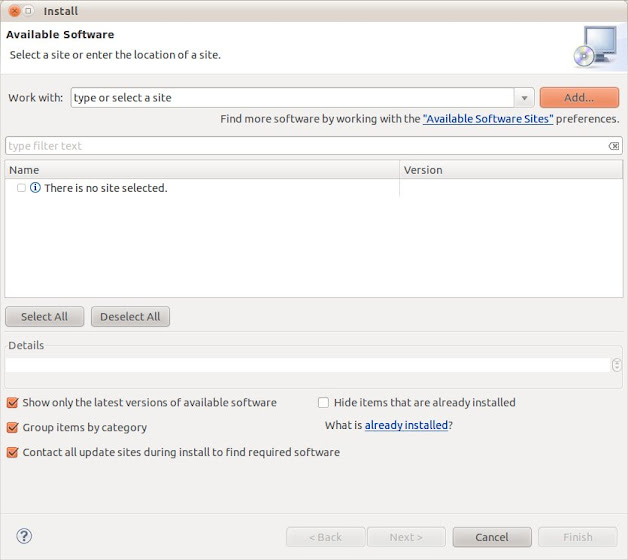Click the help question mark icon
The height and width of the screenshot is (560, 628).
pyautogui.click(x=24, y=536)
